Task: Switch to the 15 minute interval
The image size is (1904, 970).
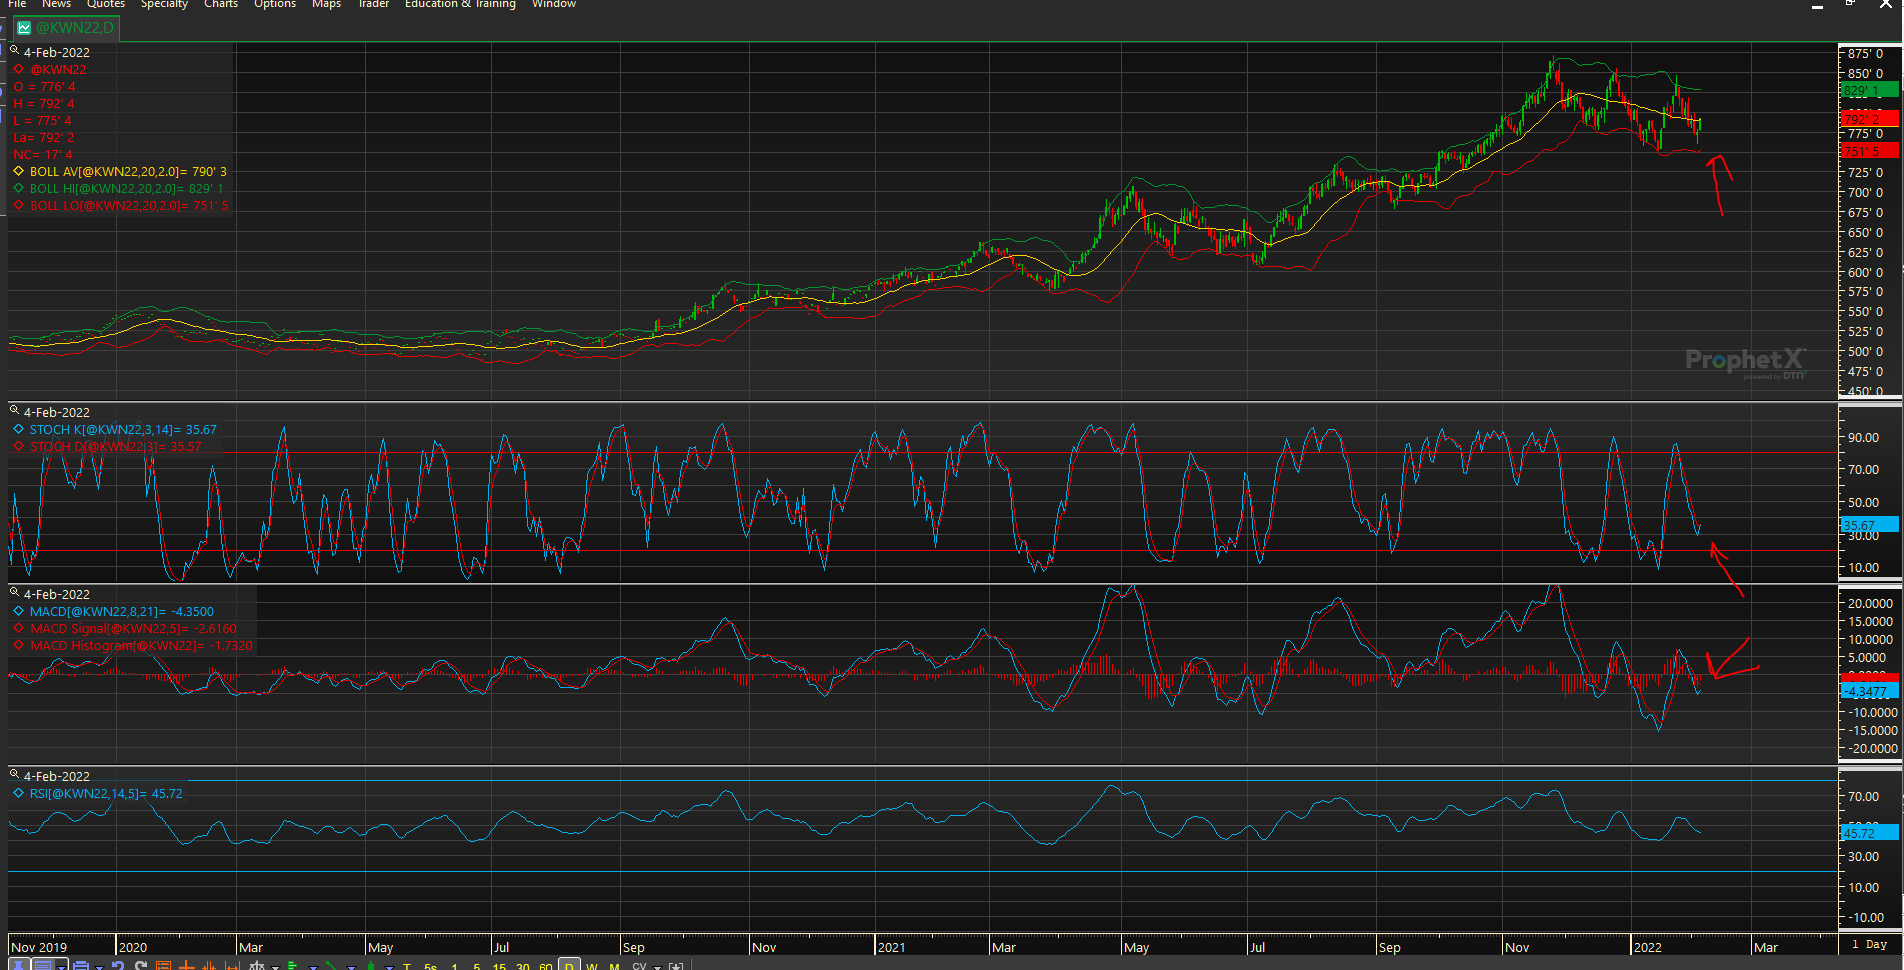Action: 499,966
